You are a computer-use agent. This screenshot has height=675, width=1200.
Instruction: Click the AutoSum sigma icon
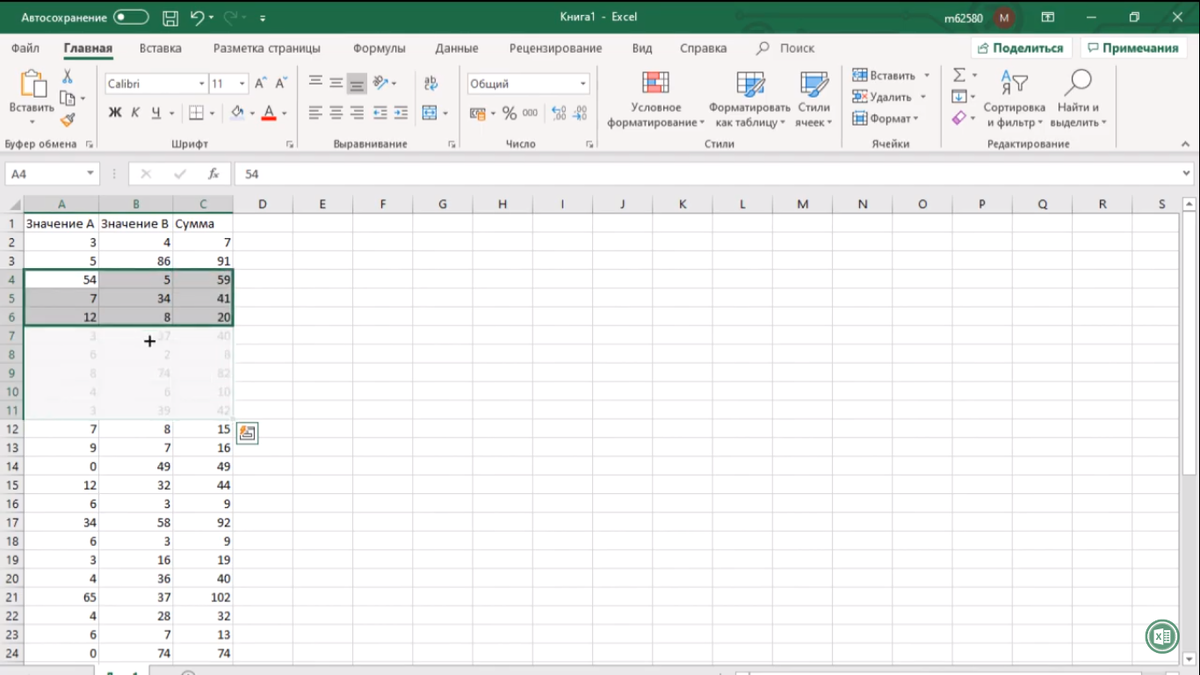959,76
